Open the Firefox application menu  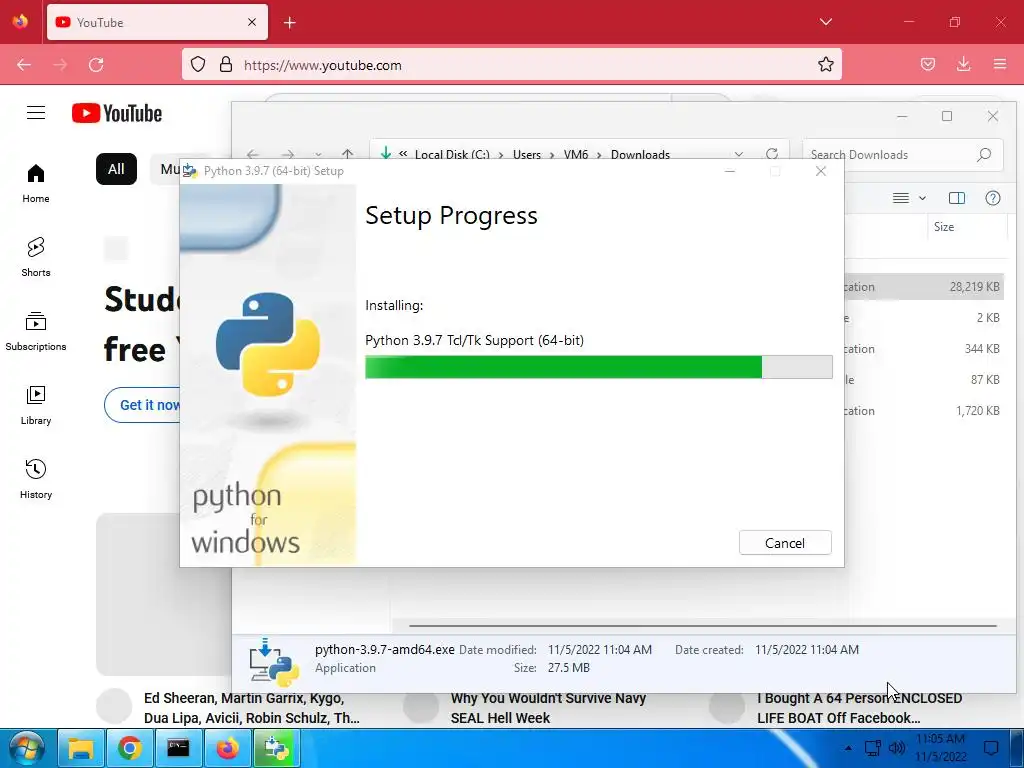pyautogui.click(x=1000, y=64)
